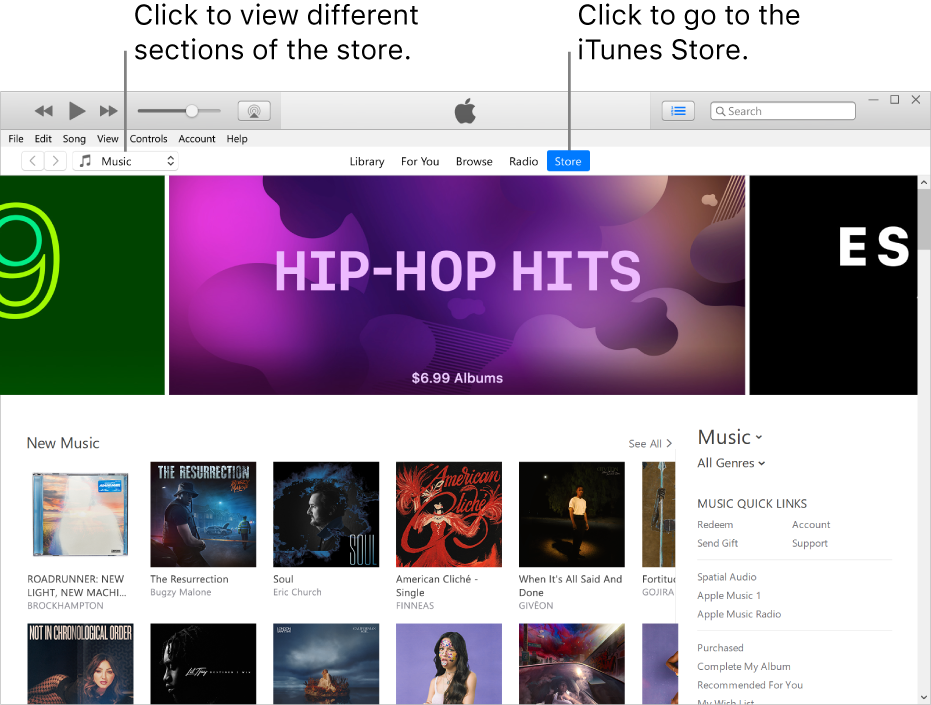Click the rewind previous track button
Image resolution: width=931 pixels, height=705 pixels.
(x=43, y=110)
